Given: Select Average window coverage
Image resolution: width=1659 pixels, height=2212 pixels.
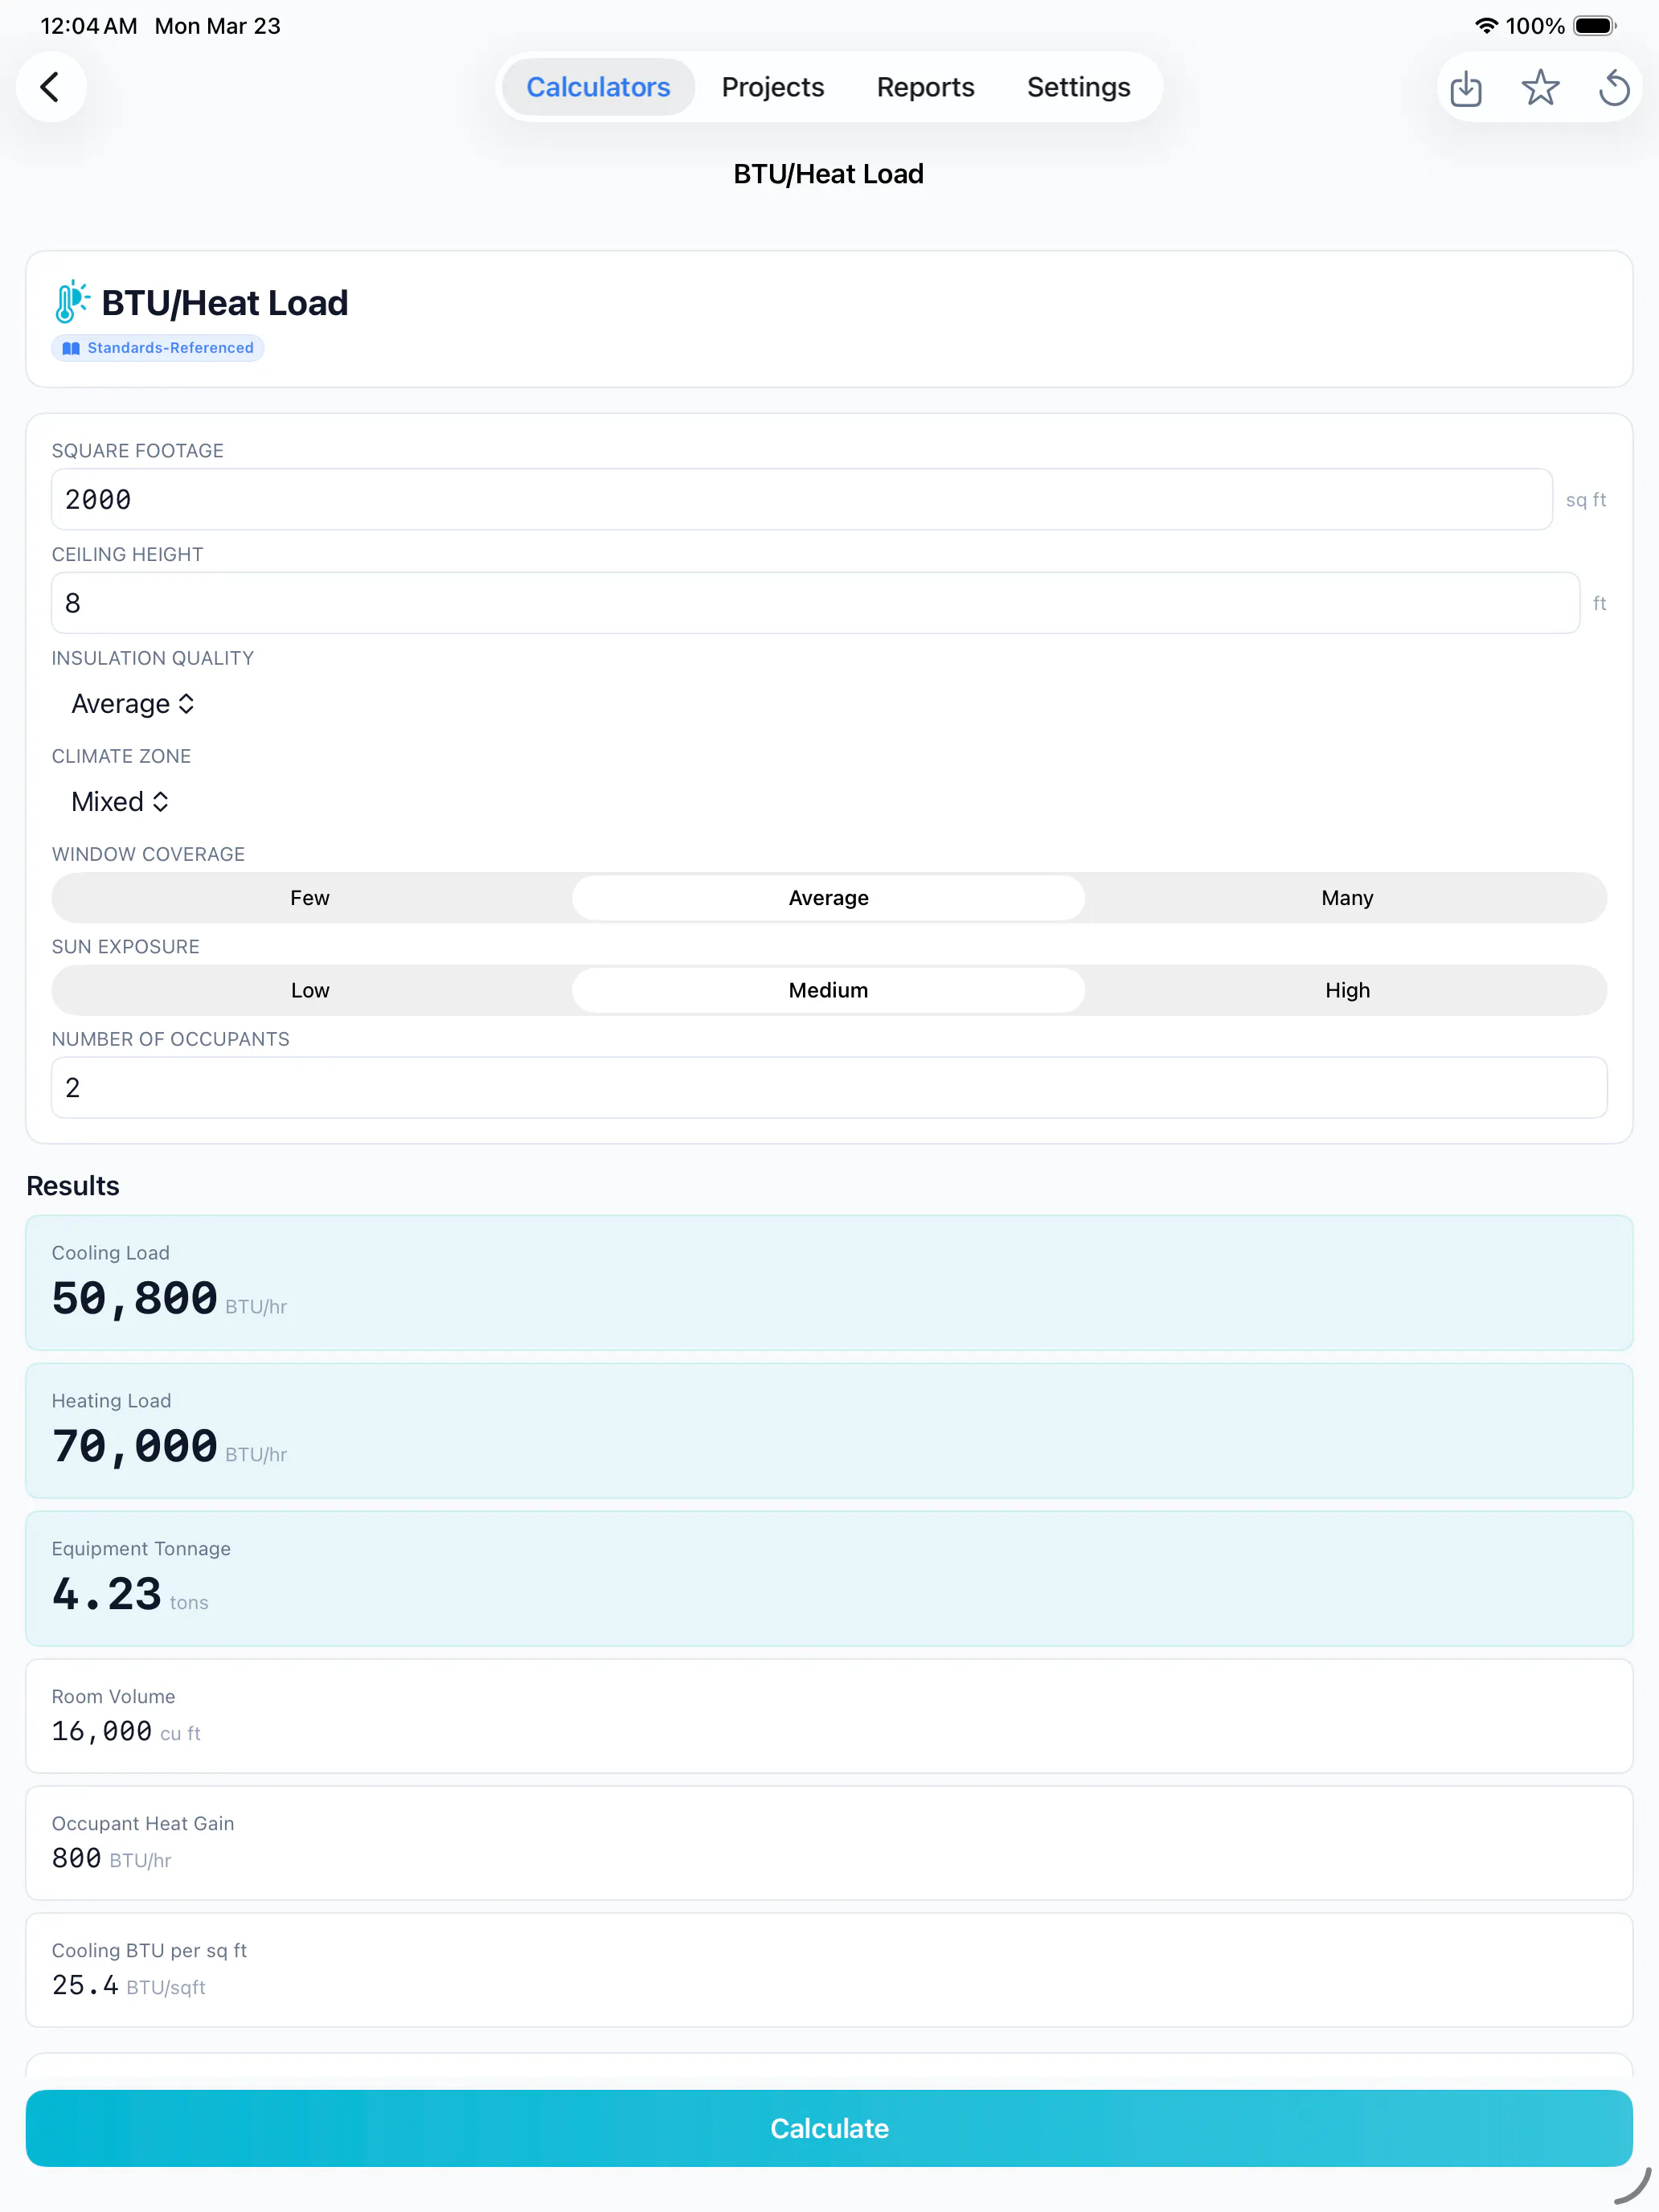Looking at the screenshot, I should coord(829,898).
